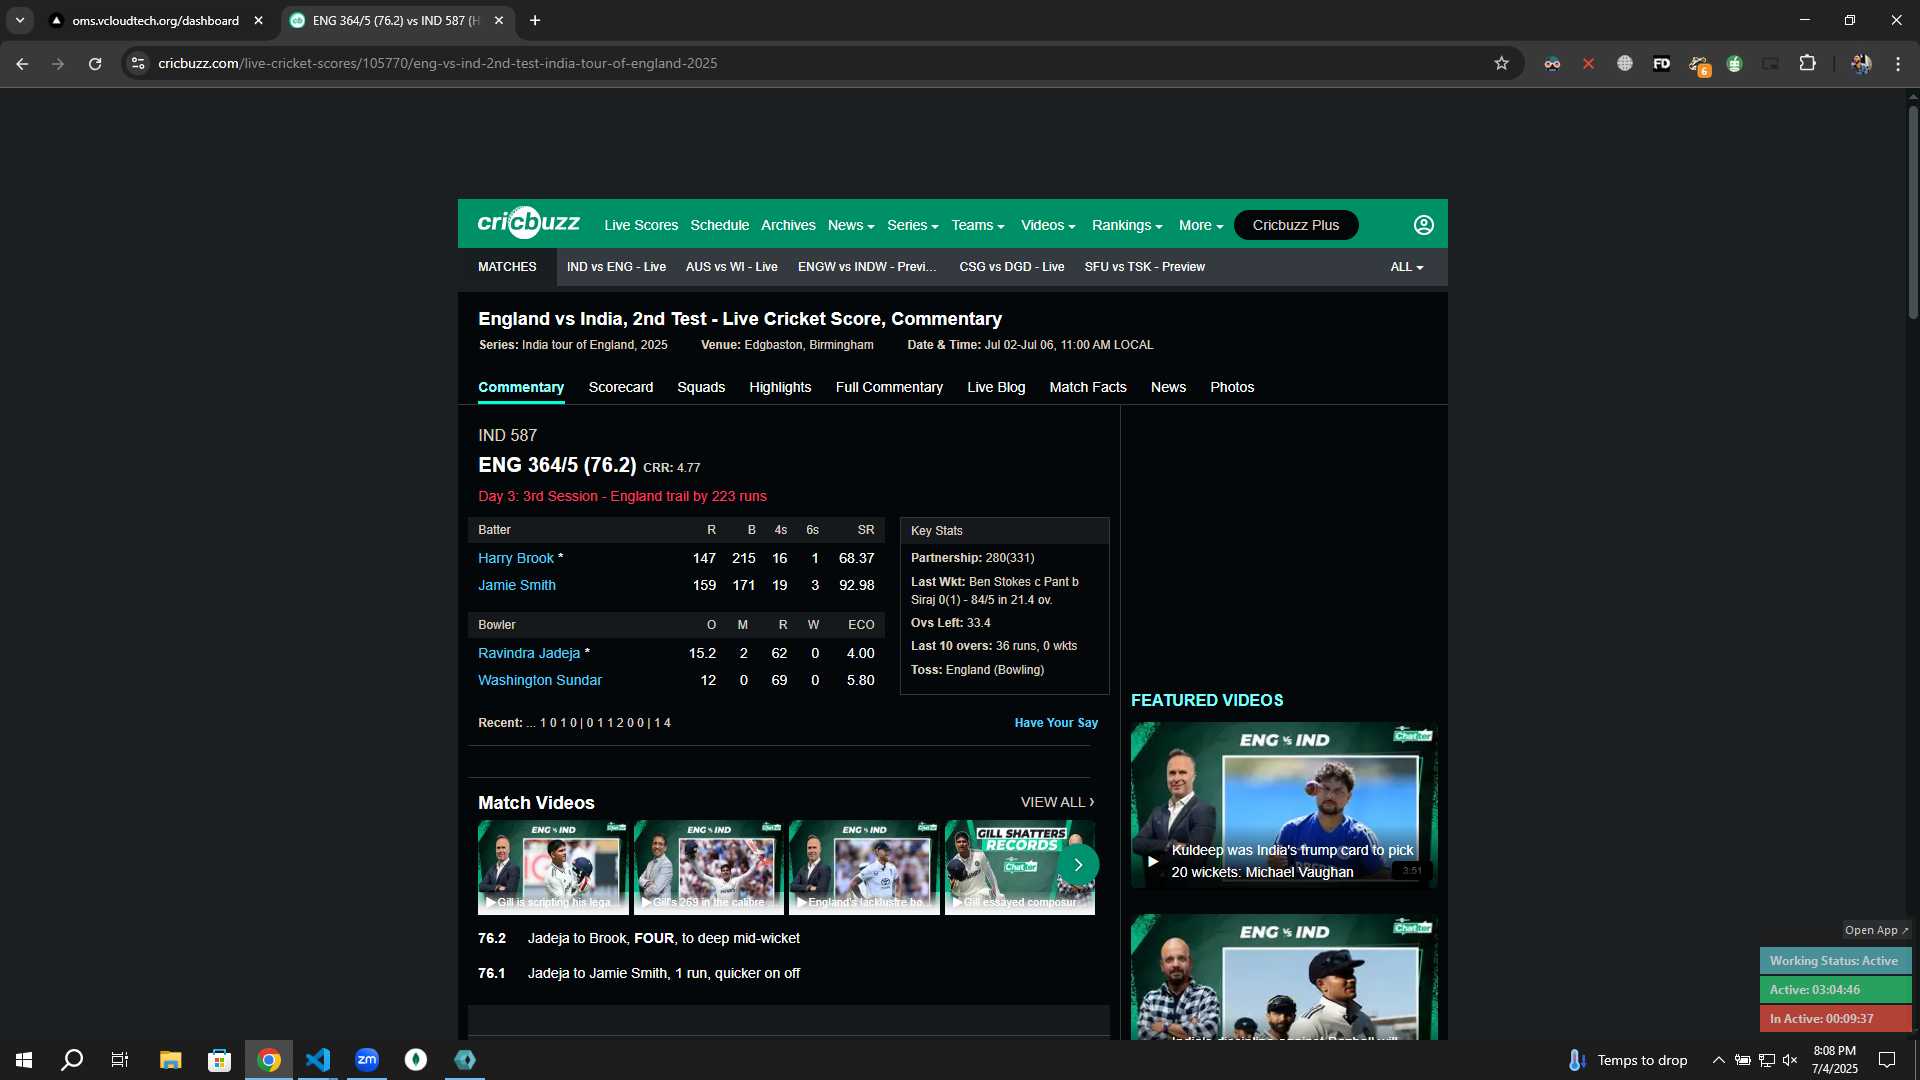Open SFU vs TSK - Preview match

(1144, 267)
